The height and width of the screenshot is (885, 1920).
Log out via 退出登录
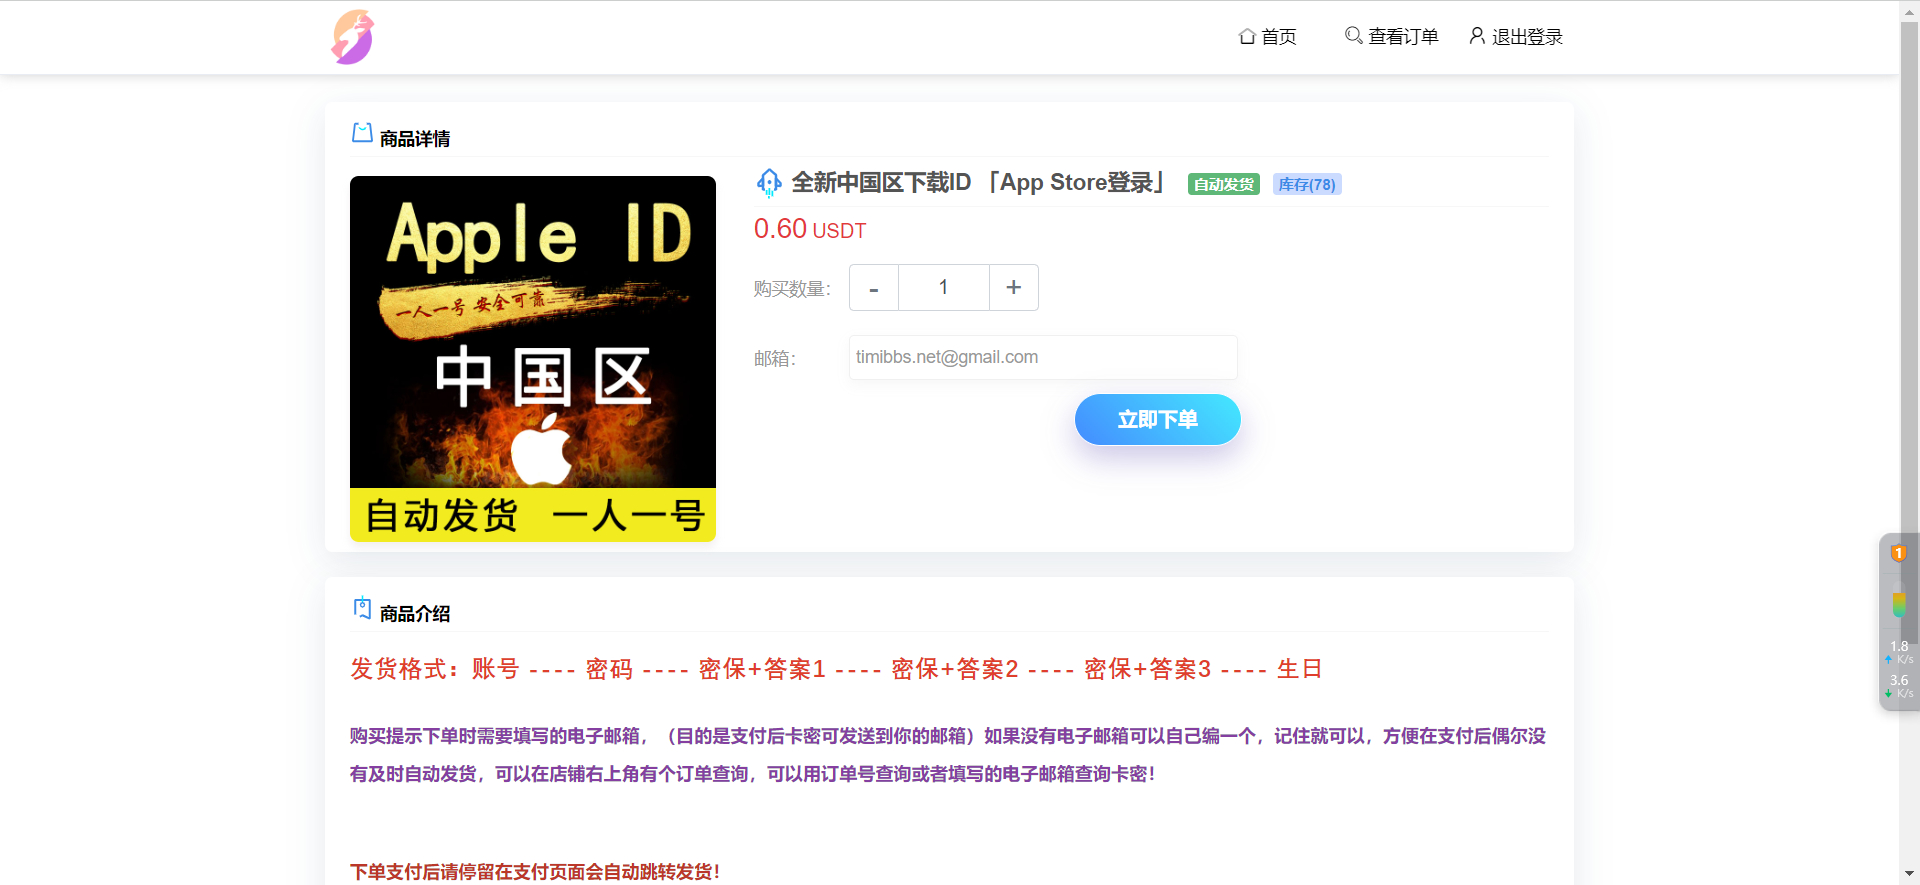pyautogui.click(x=1526, y=37)
